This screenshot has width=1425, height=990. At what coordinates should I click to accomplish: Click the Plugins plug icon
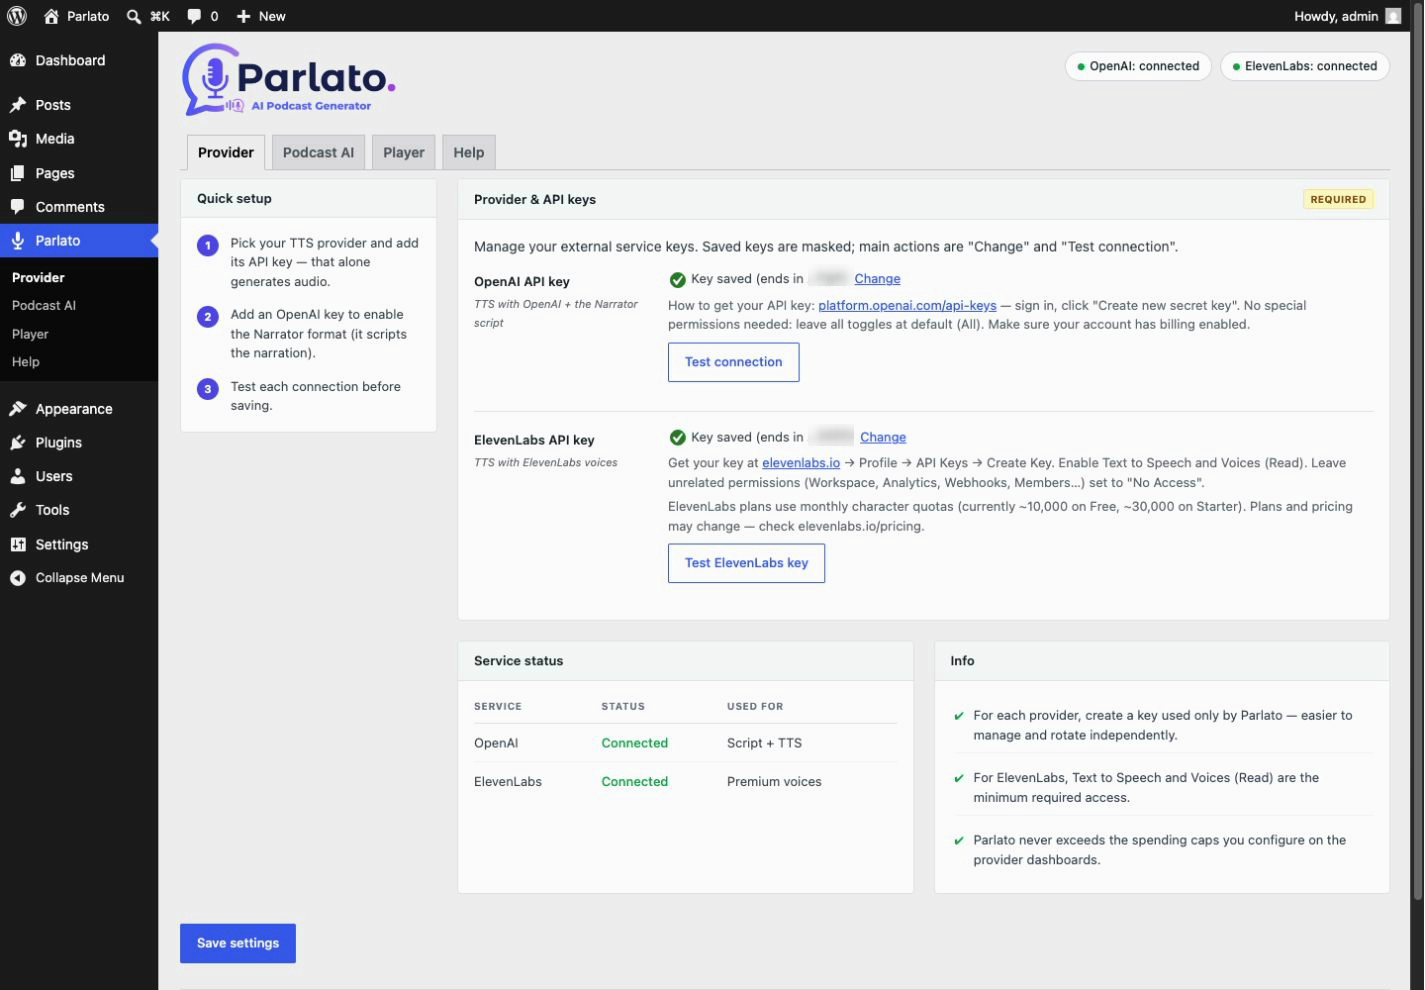(18, 443)
